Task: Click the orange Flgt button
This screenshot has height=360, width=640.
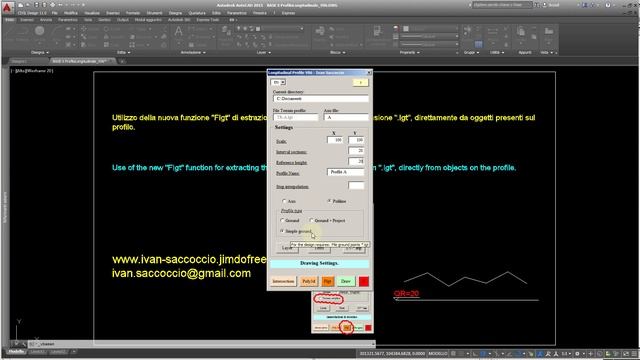Action: pyautogui.click(x=327, y=281)
